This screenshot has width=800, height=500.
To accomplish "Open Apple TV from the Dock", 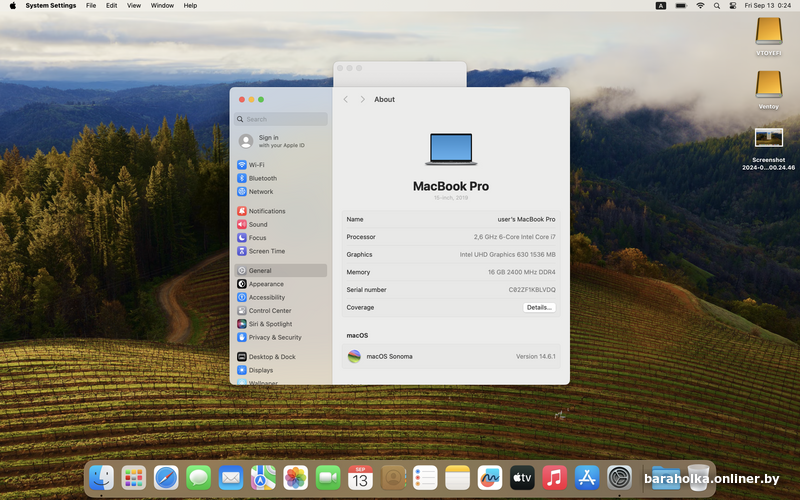I will (x=522, y=478).
